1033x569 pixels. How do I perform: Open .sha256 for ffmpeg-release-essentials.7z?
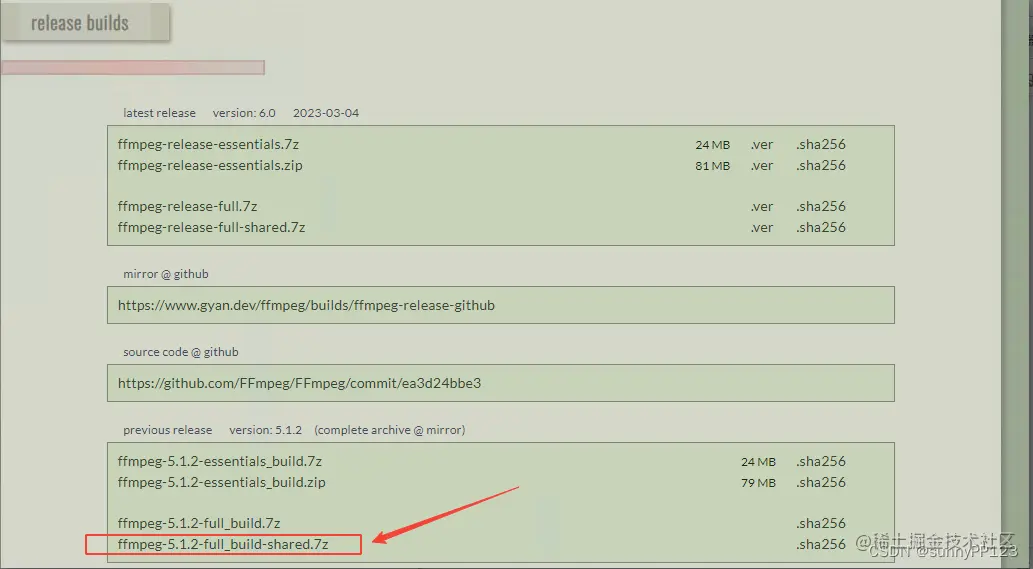coord(820,144)
